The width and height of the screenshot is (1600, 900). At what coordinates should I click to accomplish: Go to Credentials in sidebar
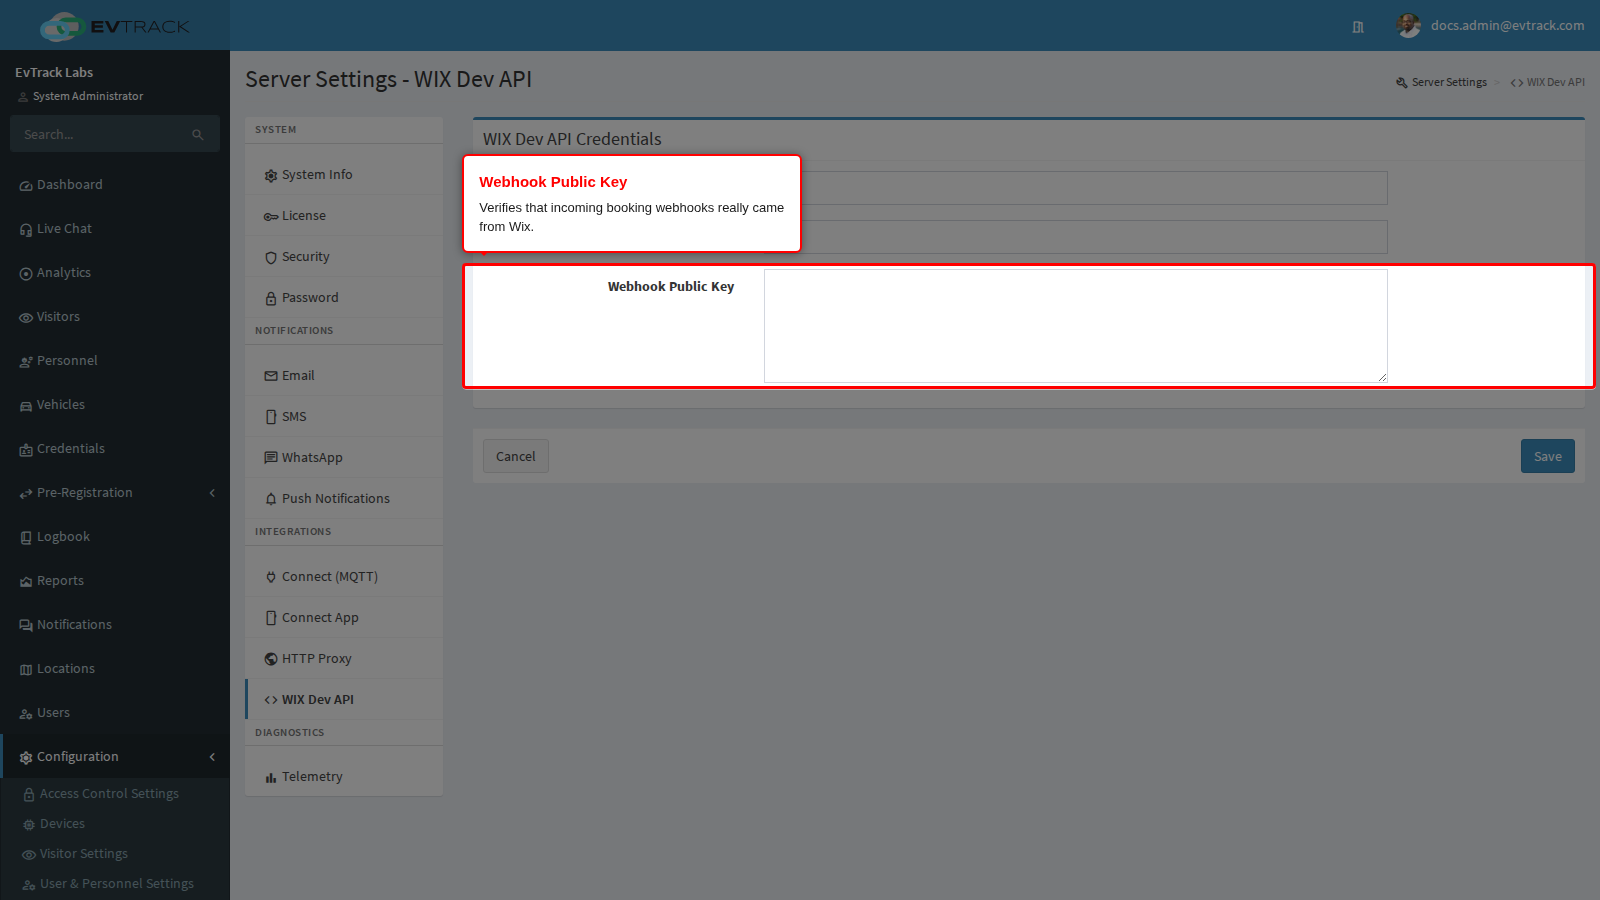[x=115, y=449]
